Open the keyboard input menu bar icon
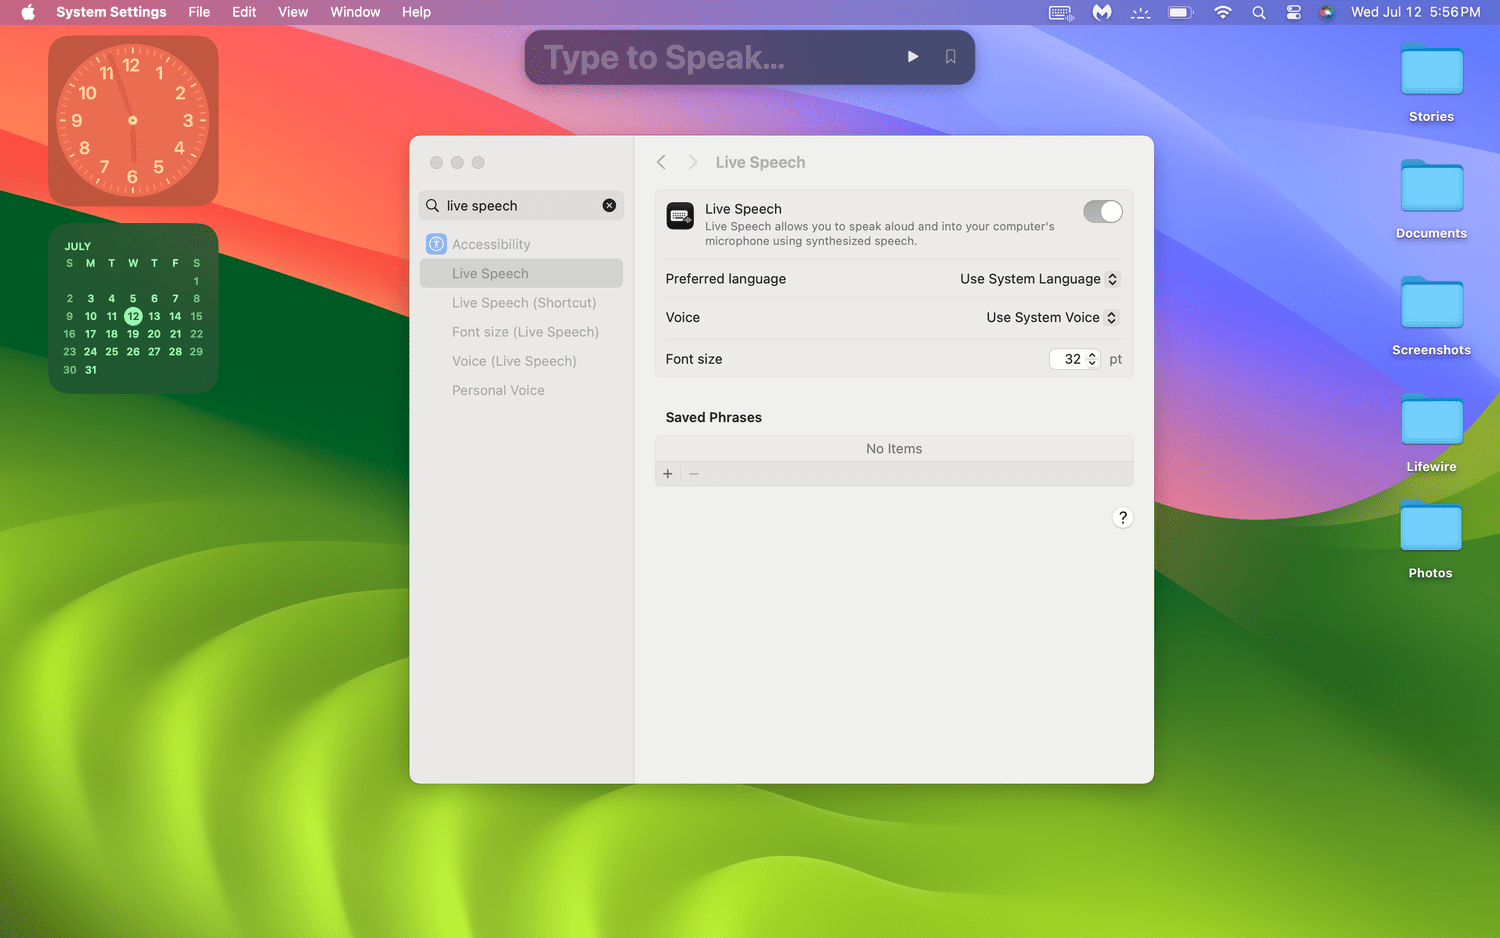Viewport: 1500px width, 938px height. click(1060, 12)
